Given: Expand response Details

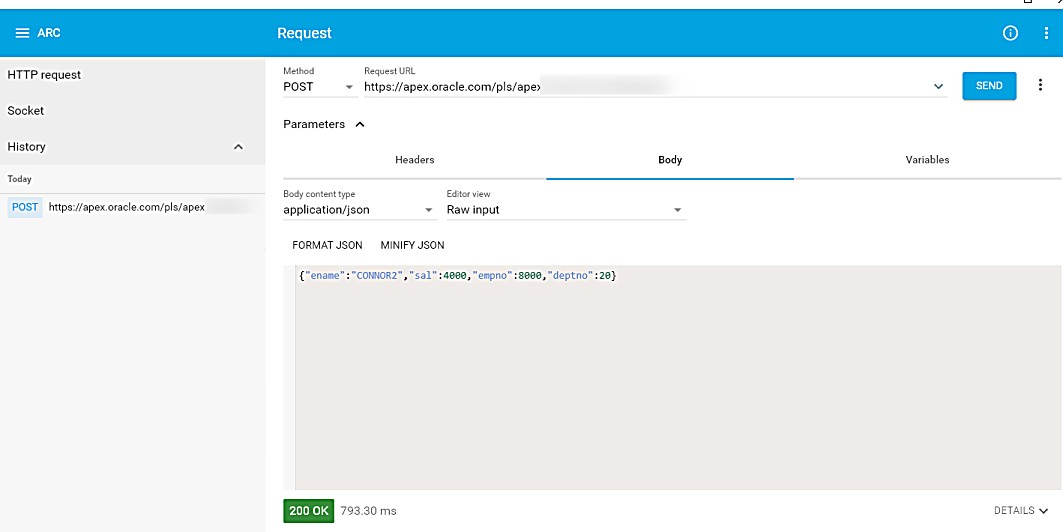Looking at the screenshot, I should [1020, 511].
